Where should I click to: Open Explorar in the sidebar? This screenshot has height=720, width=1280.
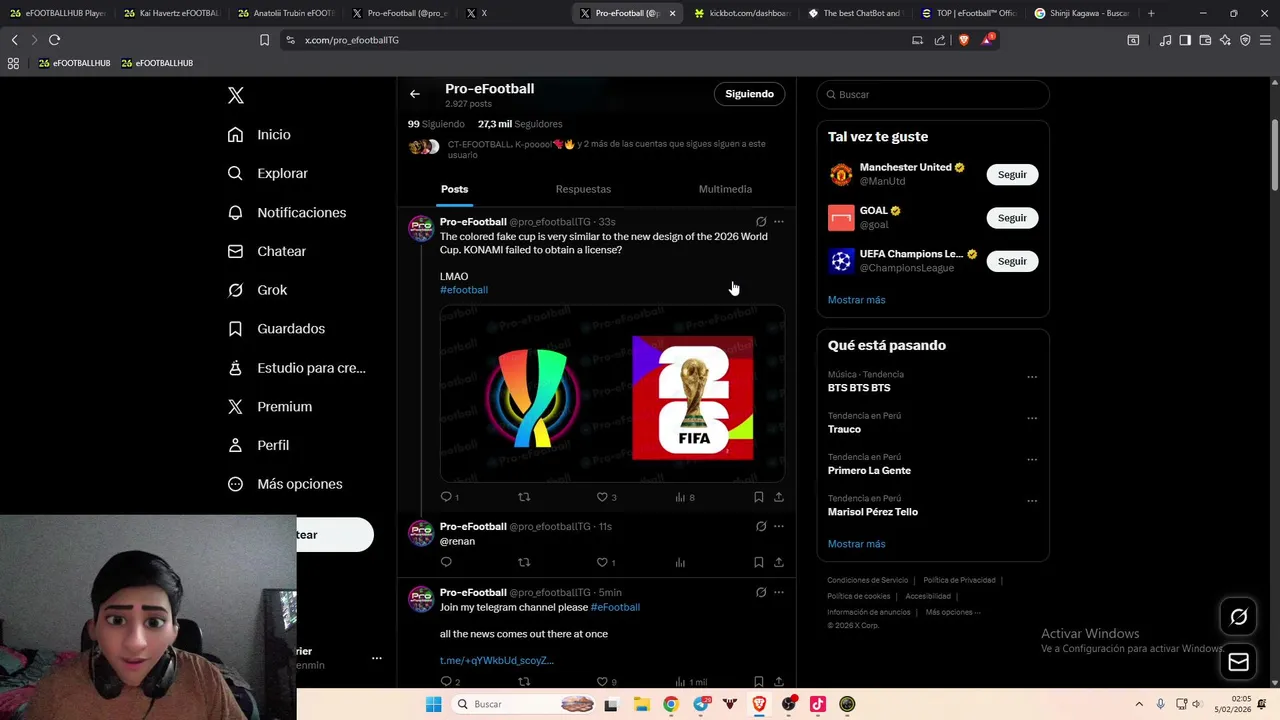click(267, 173)
